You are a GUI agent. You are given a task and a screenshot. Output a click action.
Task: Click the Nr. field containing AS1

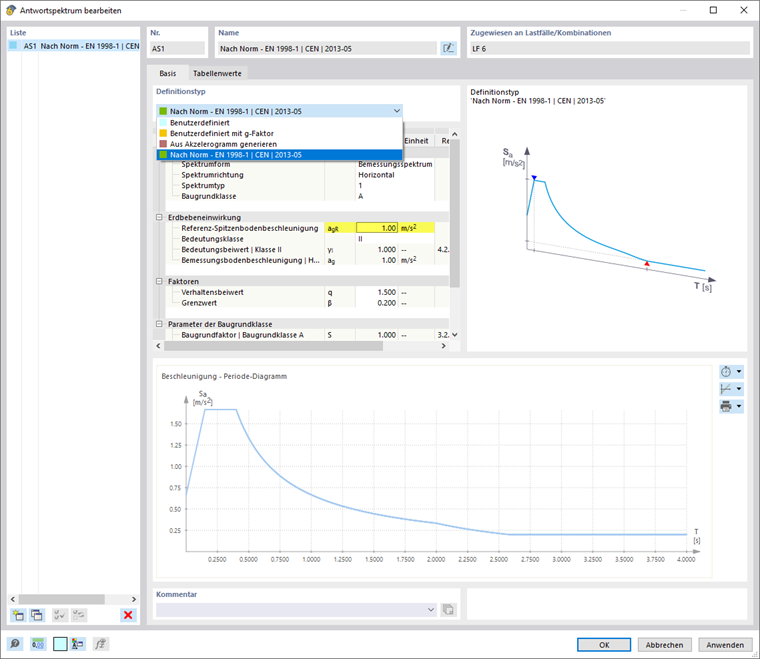pyautogui.click(x=177, y=48)
